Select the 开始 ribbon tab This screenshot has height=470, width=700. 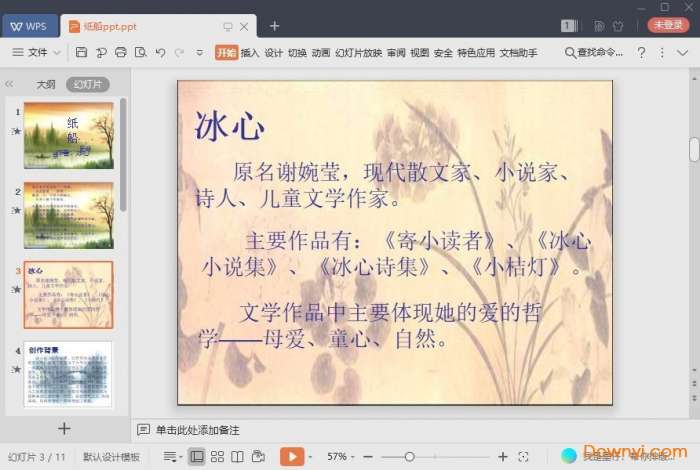(x=226, y=53)
